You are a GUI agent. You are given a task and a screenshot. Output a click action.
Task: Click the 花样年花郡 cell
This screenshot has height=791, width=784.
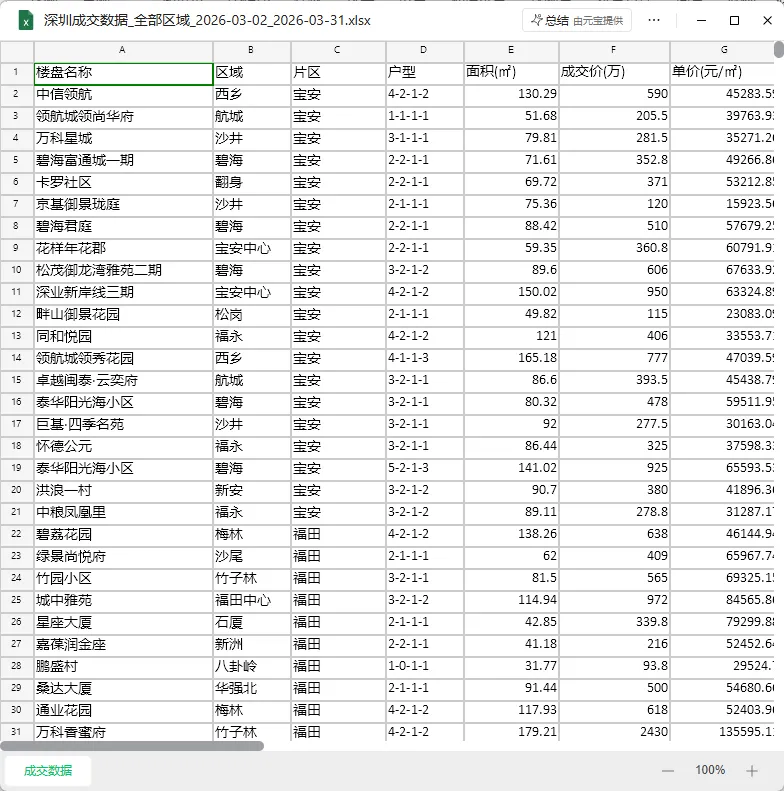(x=123, y=248)
